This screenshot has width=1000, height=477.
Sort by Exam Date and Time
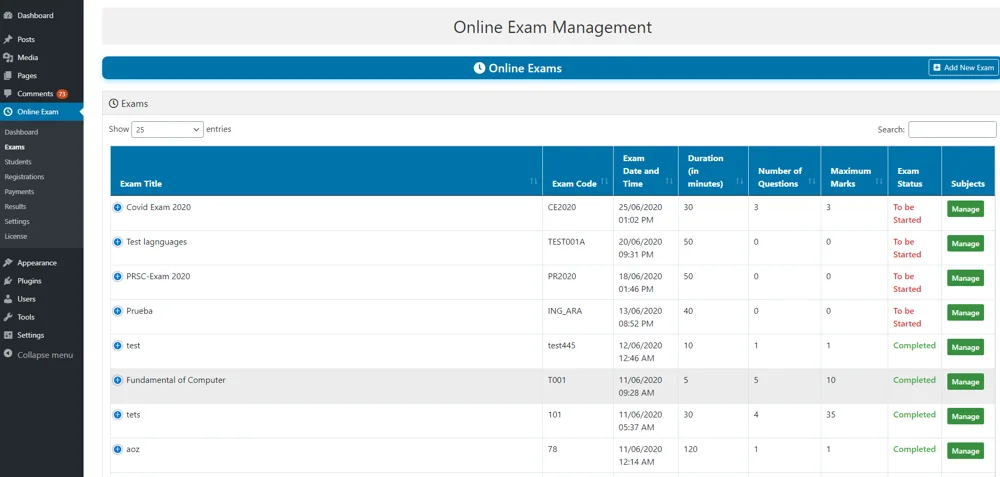point(645,171)
